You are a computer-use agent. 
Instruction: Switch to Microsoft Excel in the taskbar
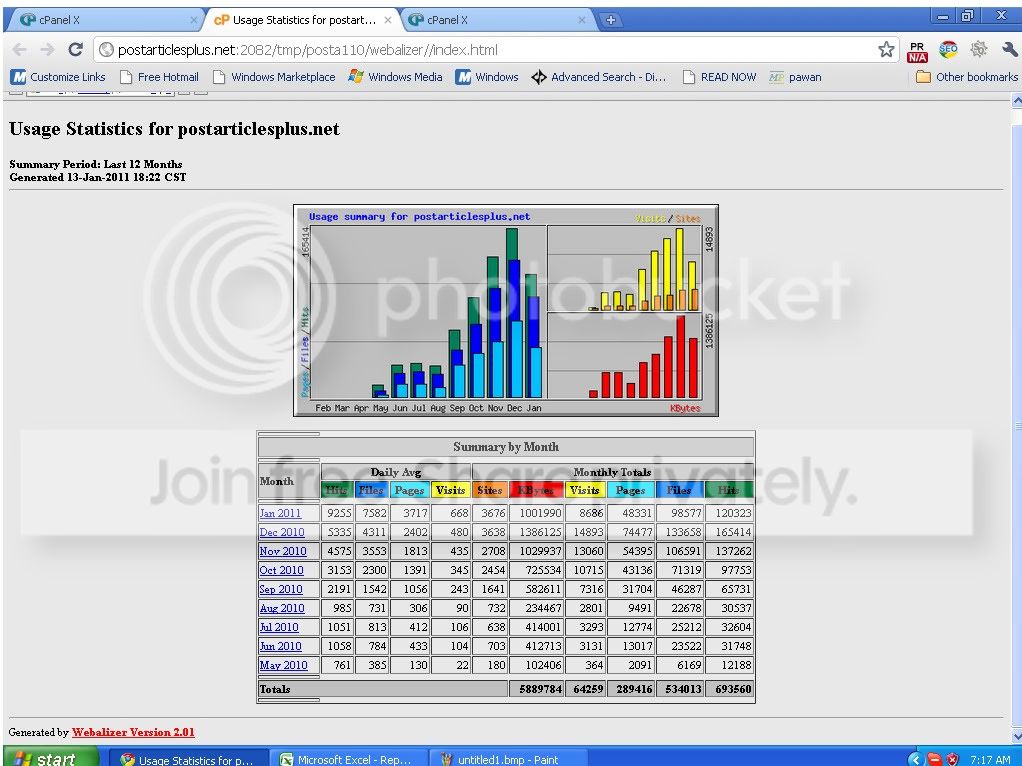[x=348, y=759]
